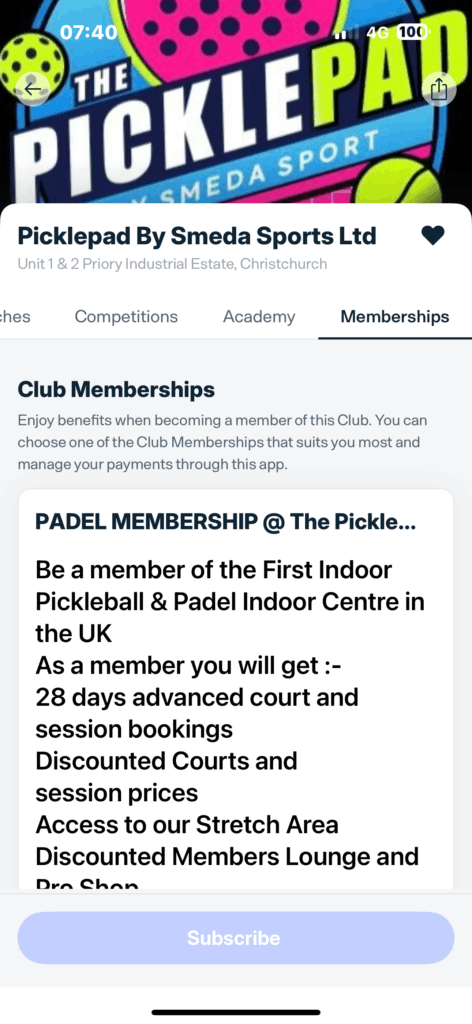Tap the home indicator bar
The height and width of the screenshot is (1024, 472).
click(236, 1012)
